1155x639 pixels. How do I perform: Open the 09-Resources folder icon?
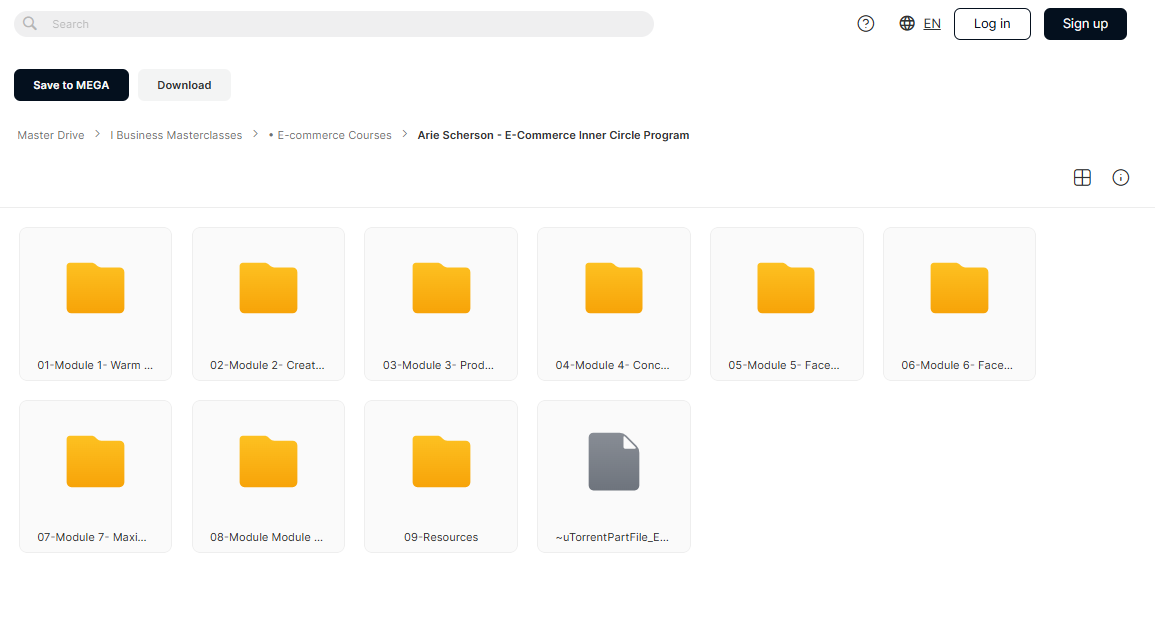[x=441, y=461]
